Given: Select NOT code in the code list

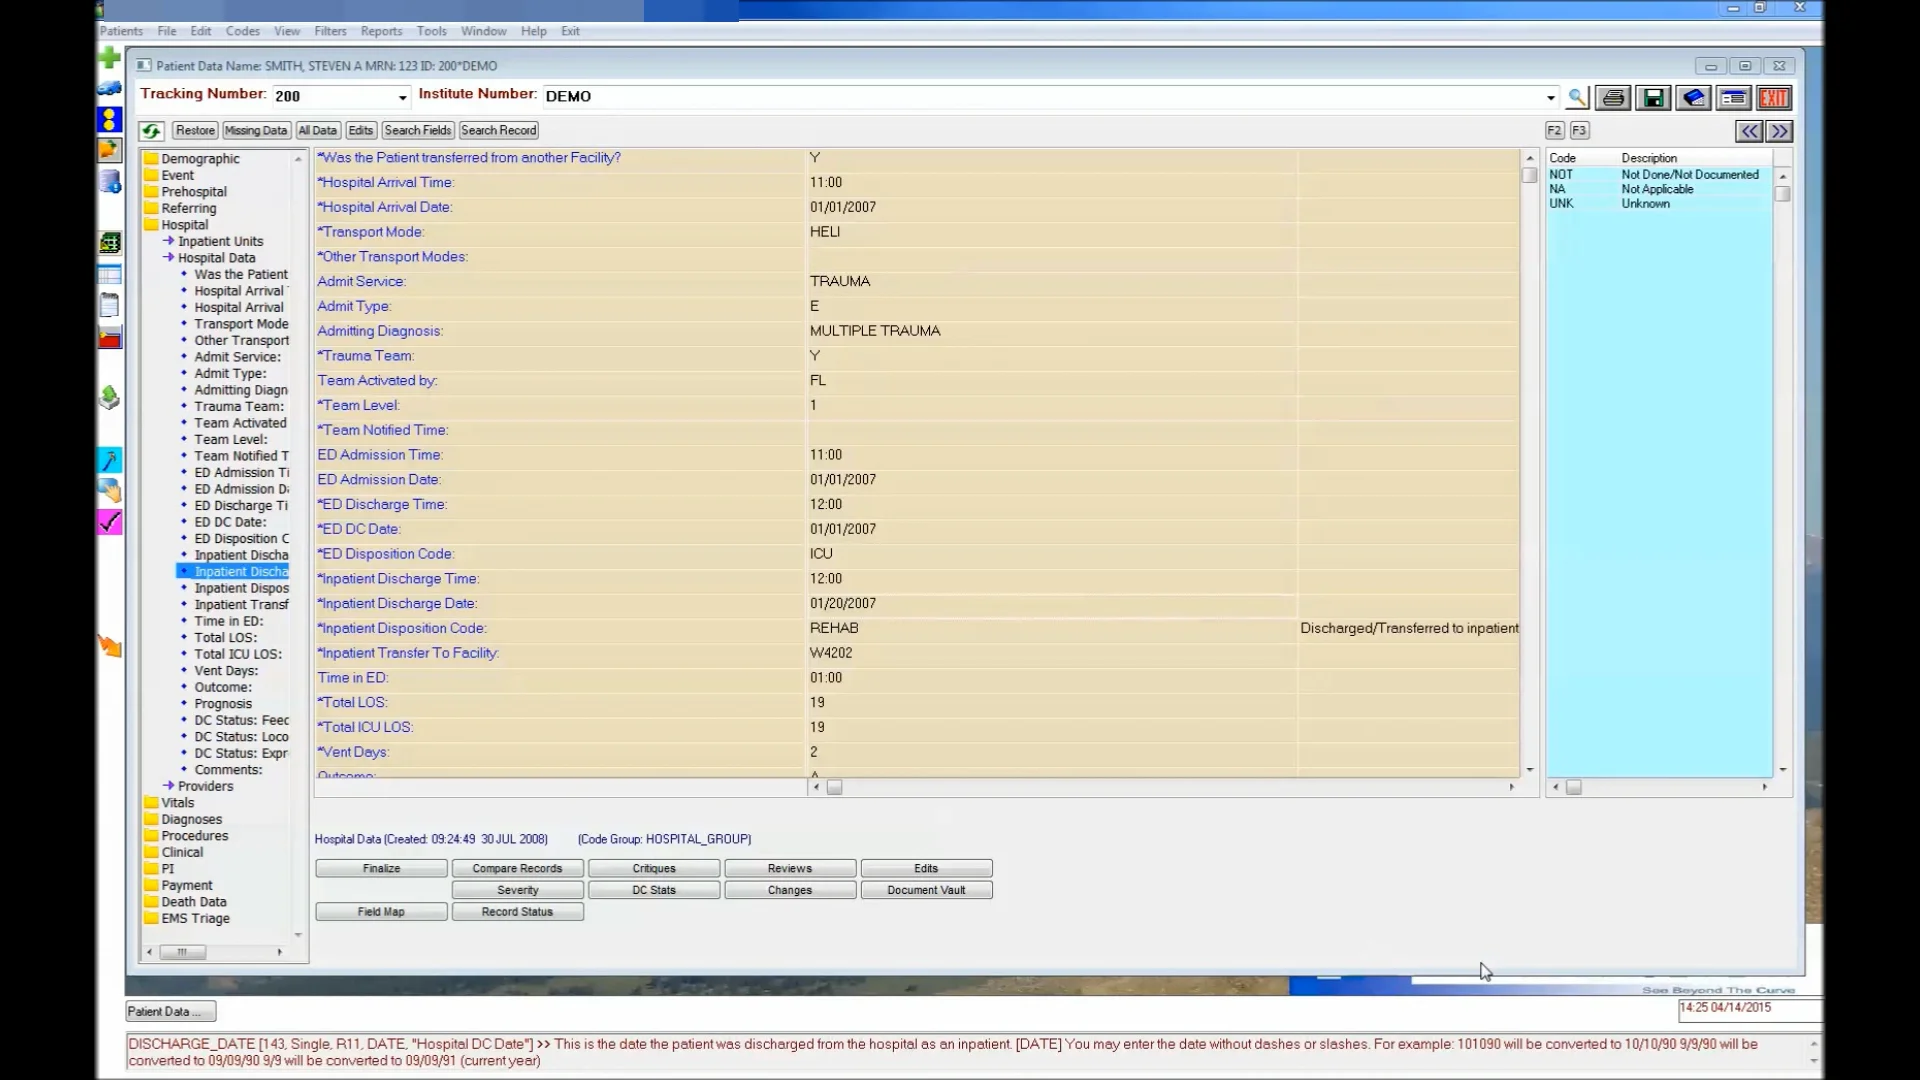Looking at the screenshot, I should [1563, 173].
